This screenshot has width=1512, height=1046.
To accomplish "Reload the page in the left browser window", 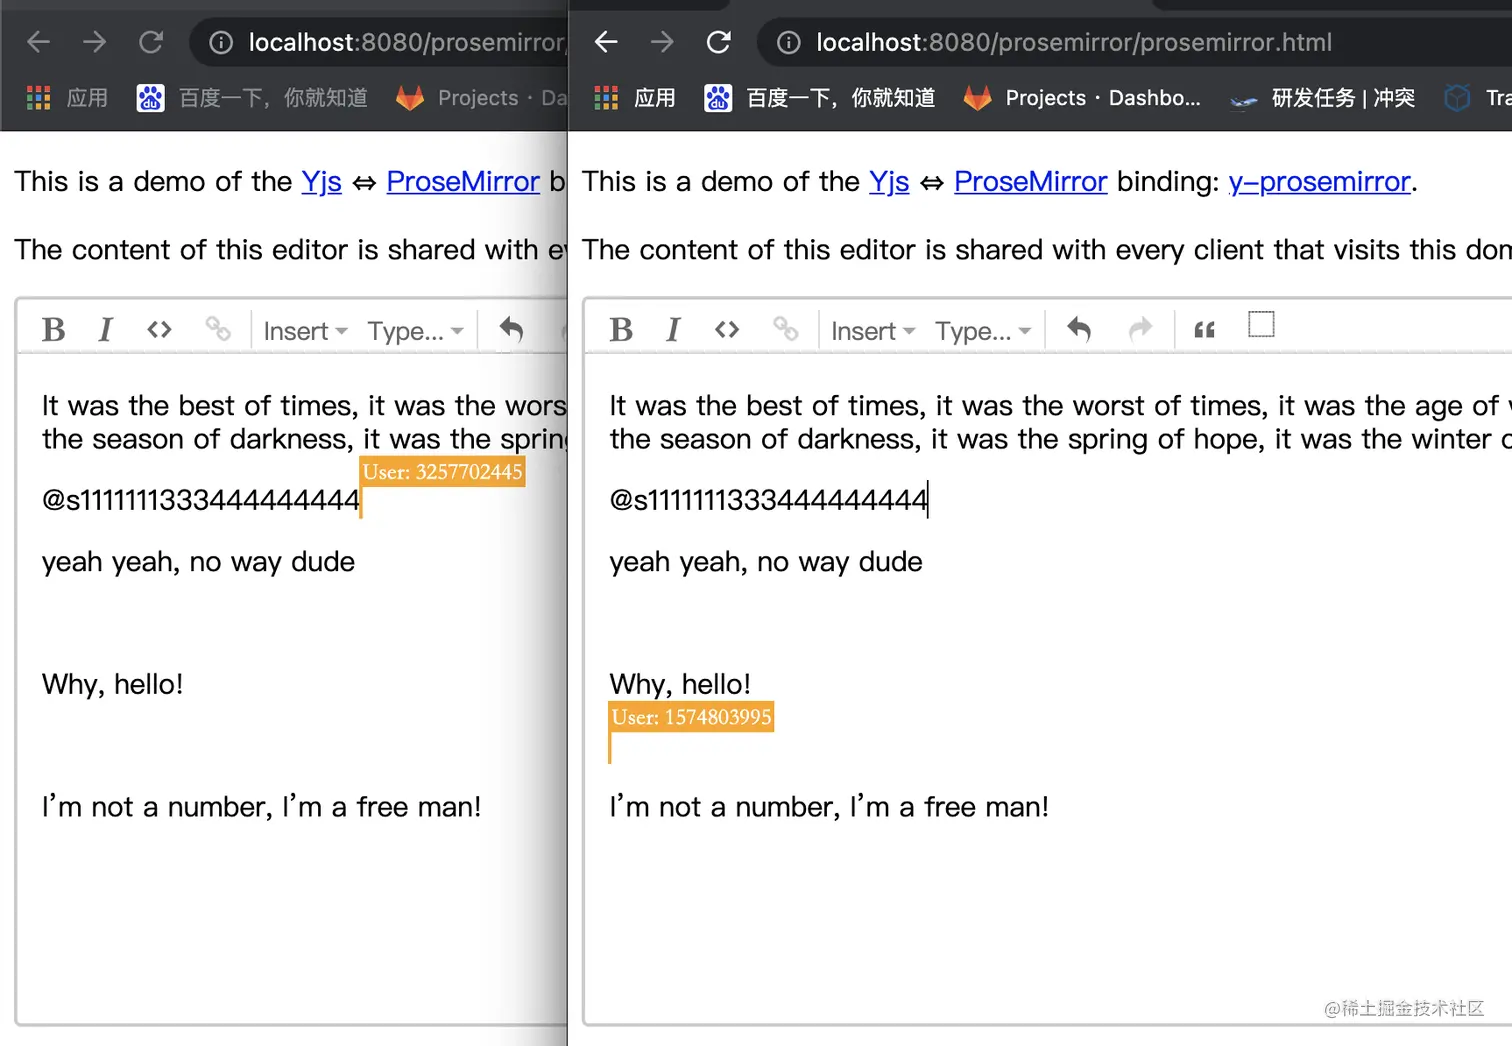I will [151, 42].
